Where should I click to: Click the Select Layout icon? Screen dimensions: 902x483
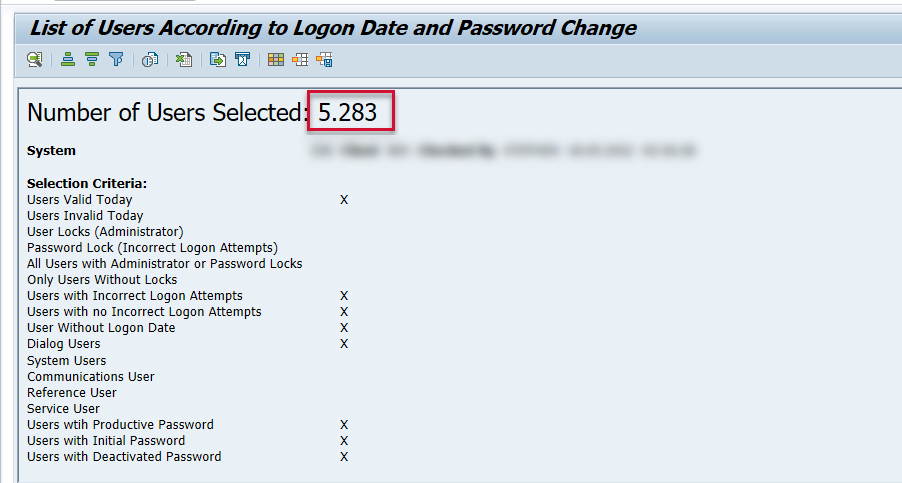tap(300, 60)
